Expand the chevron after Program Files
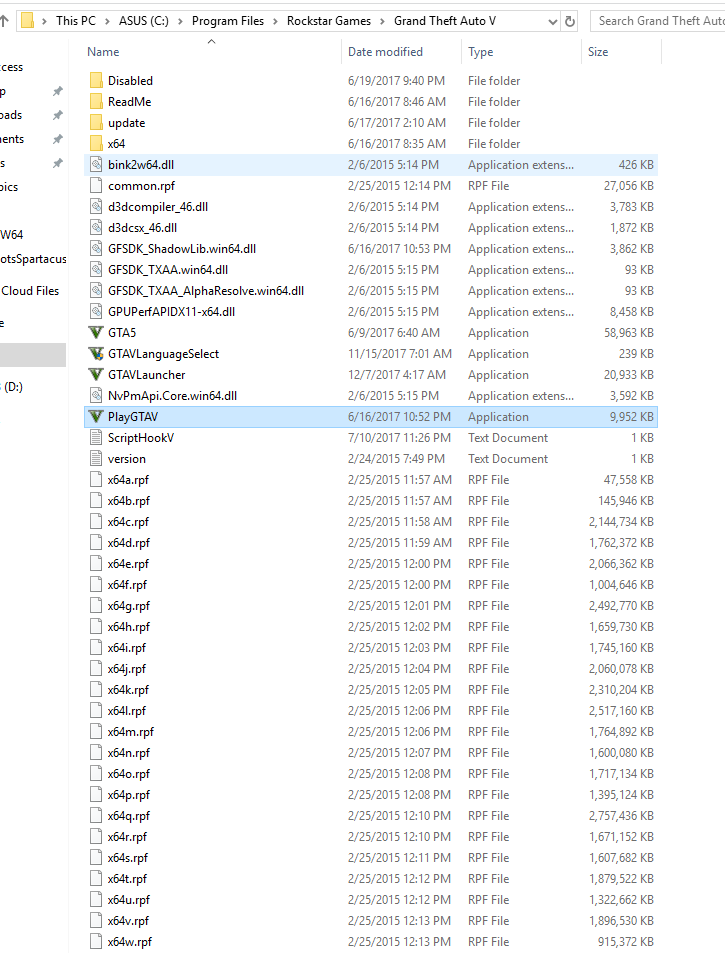The height and width of the screenshot is (953, 725). [275, 21]
